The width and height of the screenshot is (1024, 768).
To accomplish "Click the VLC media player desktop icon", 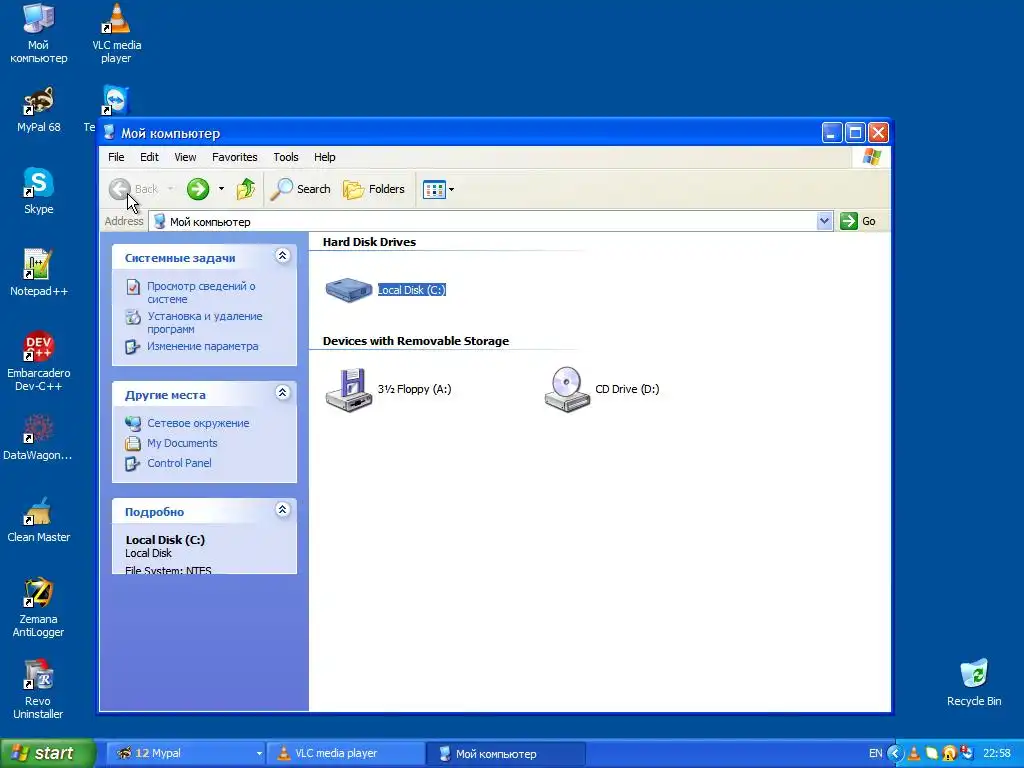I will [116, 33].
